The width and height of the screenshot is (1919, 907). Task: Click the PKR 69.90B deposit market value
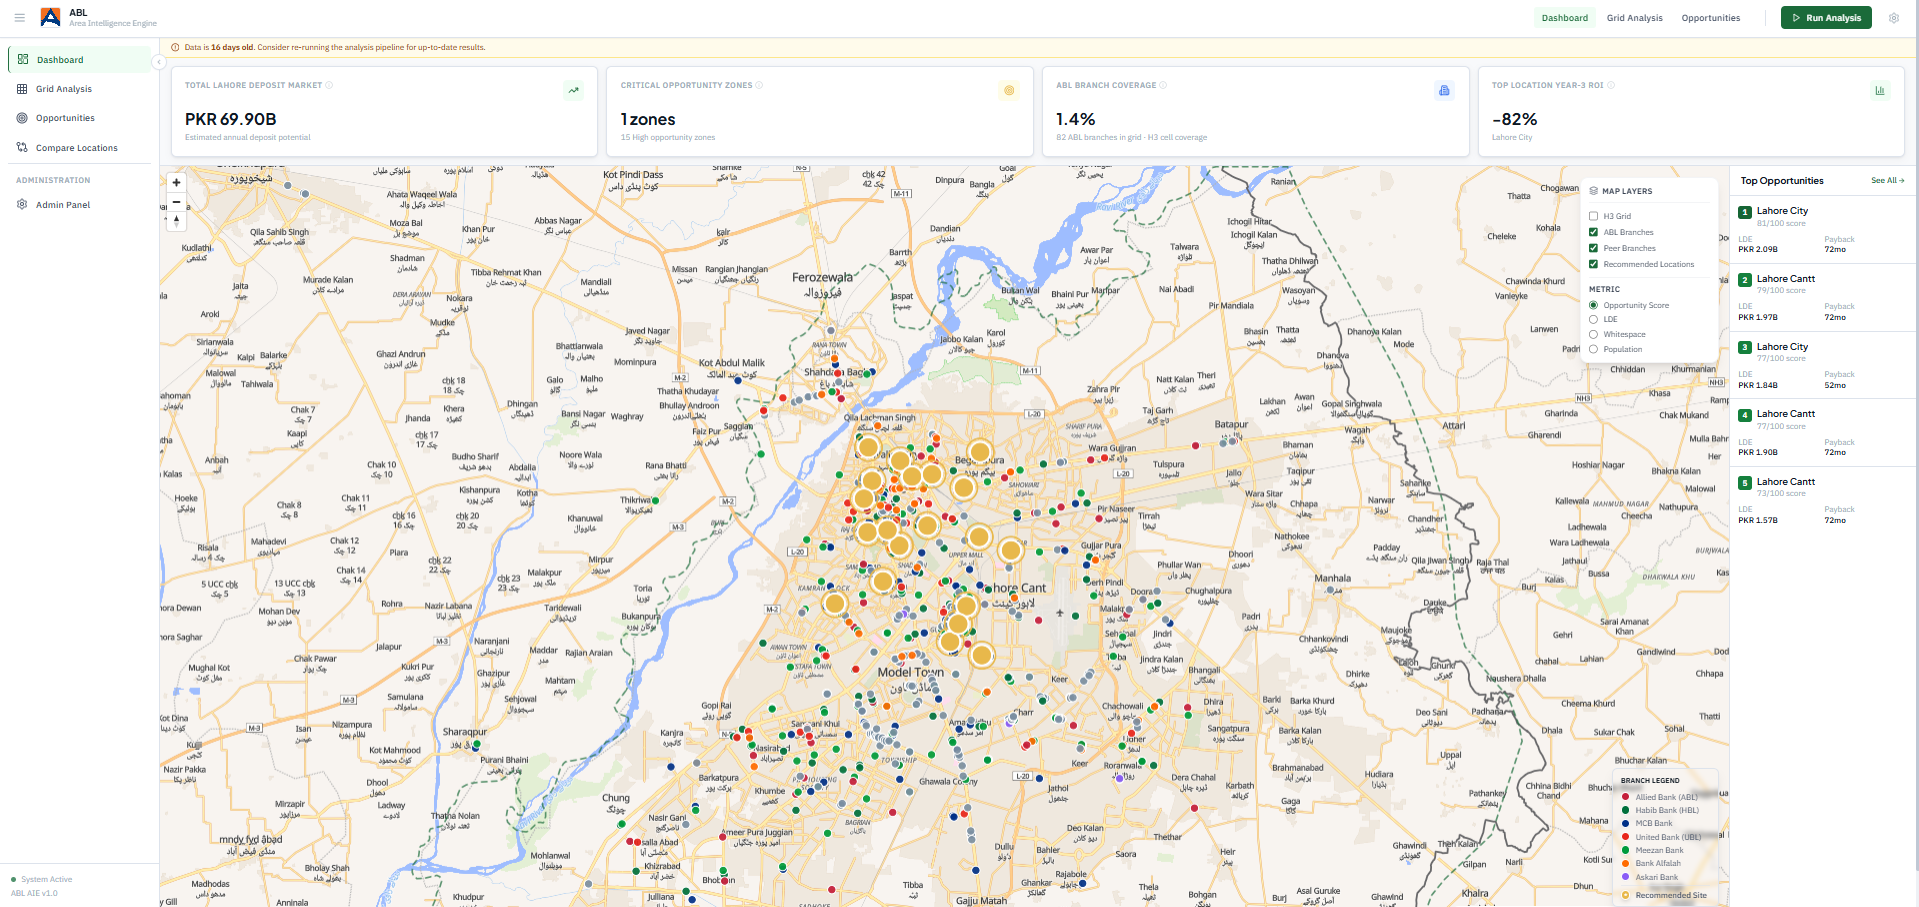point(230,119)
